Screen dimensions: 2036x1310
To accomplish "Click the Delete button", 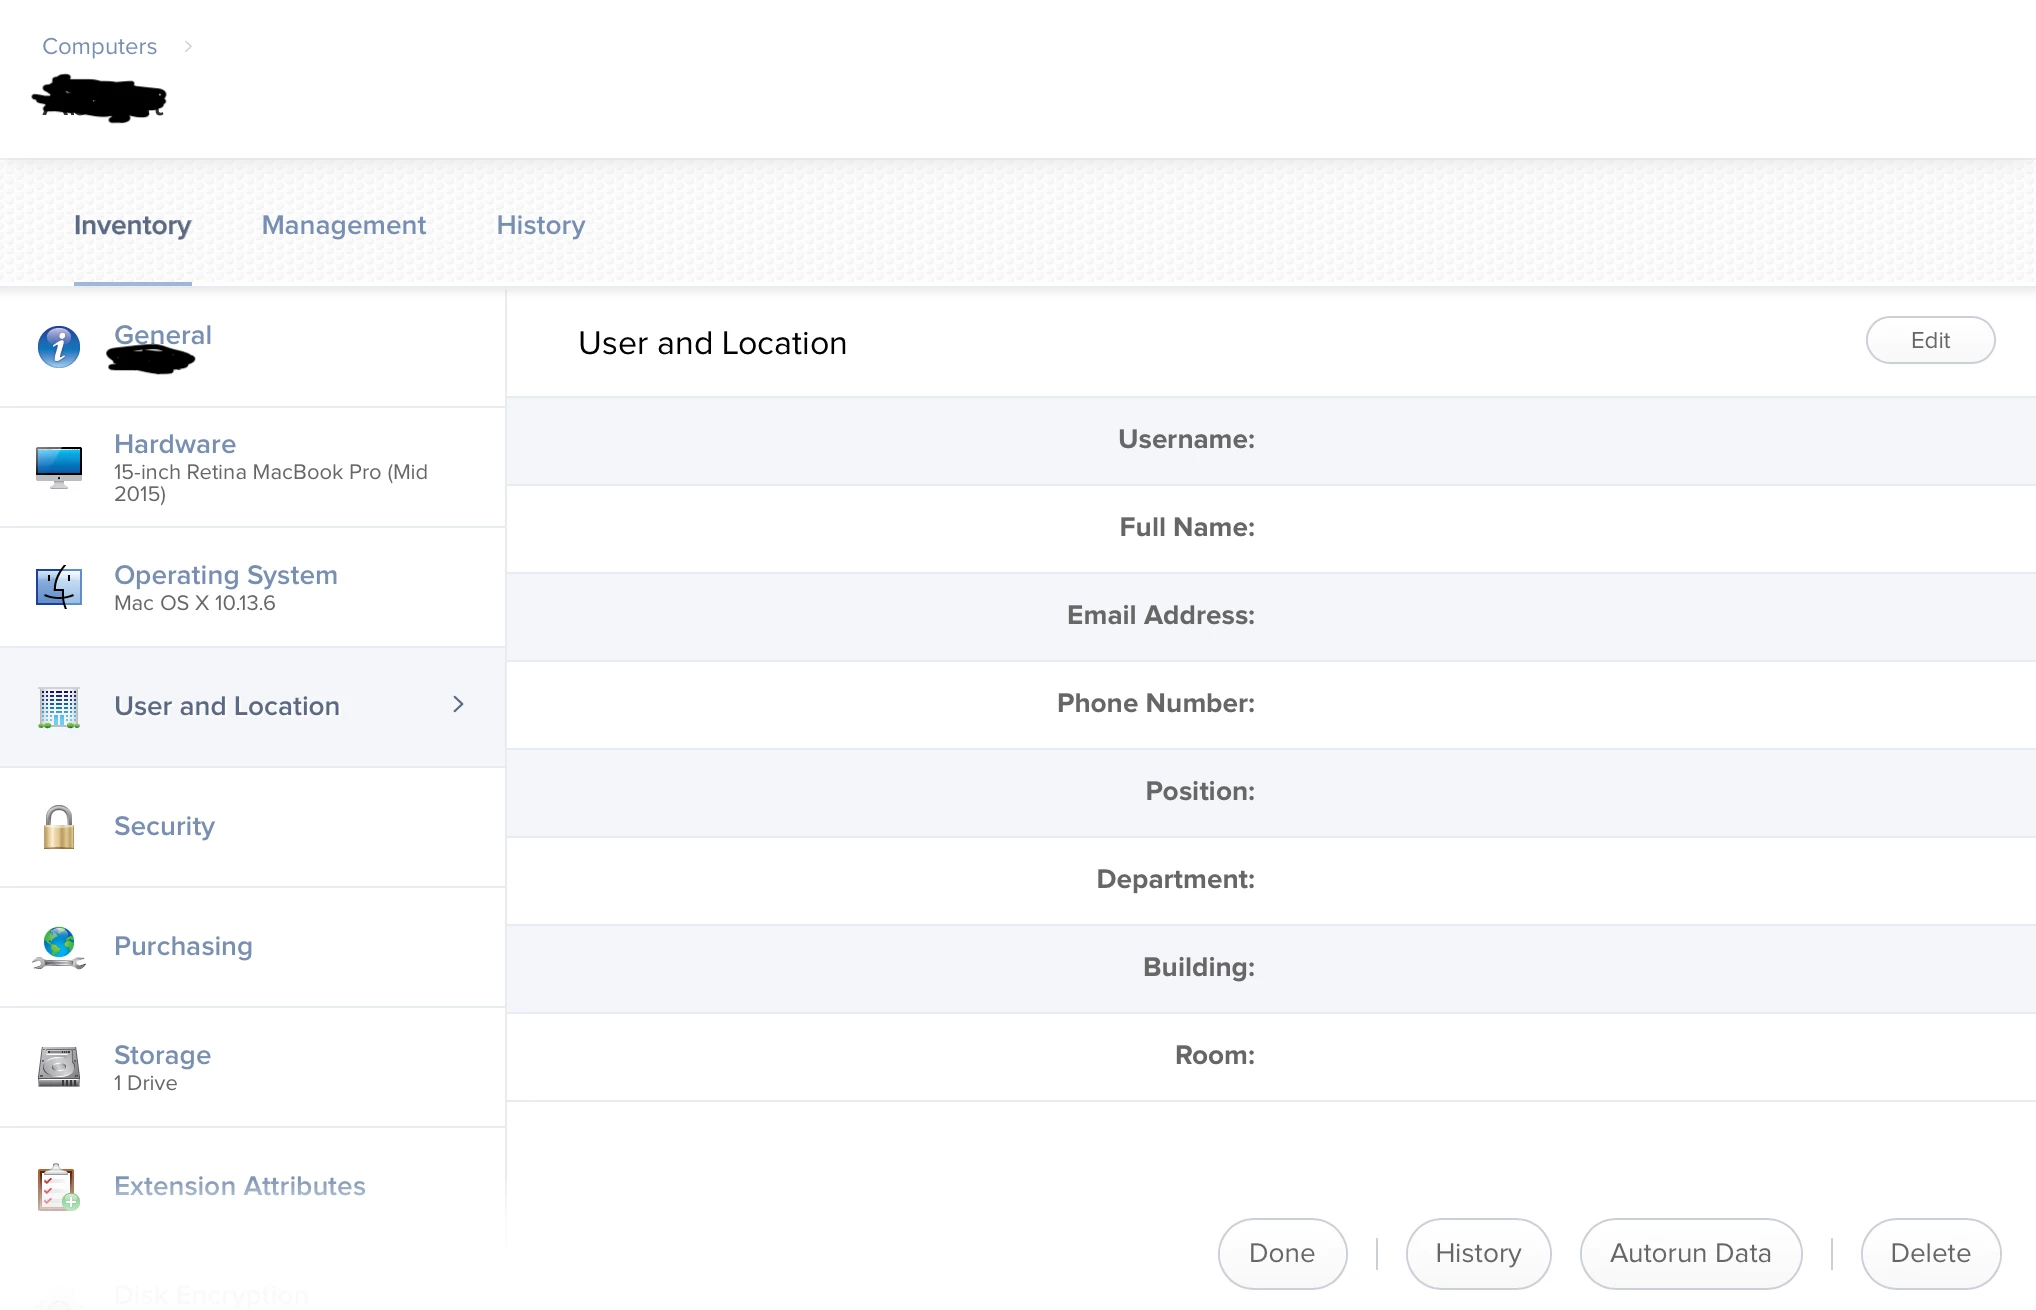I will click(1930, 1253).
